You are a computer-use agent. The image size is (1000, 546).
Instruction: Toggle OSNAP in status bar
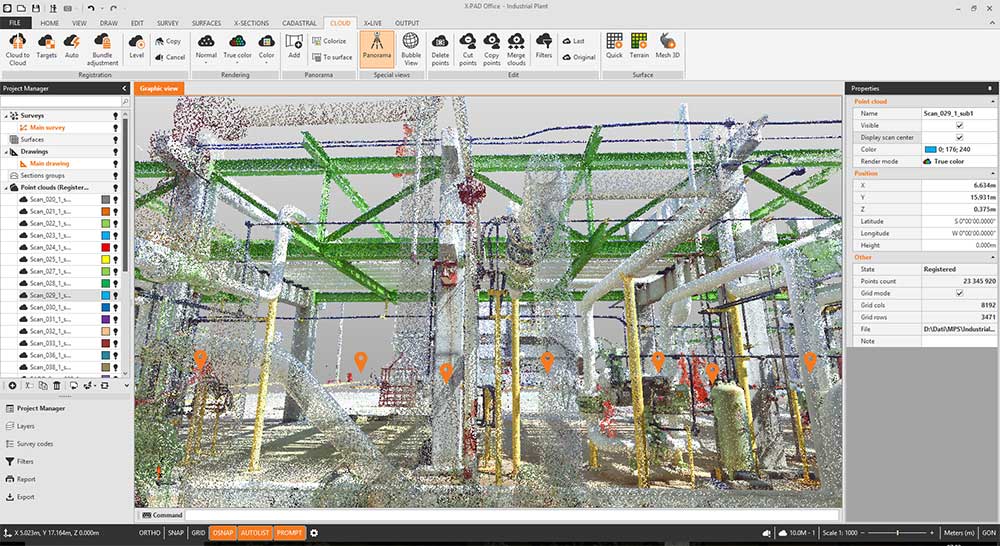[x=223, y=533]
